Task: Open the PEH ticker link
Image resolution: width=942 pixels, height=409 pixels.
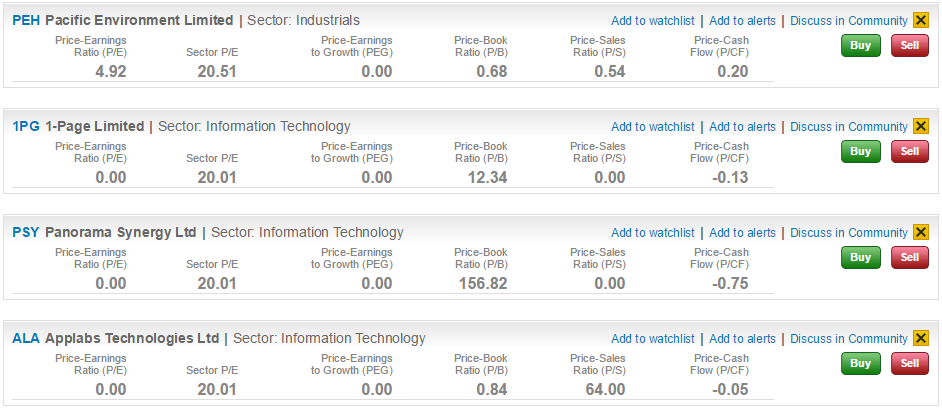Action: (25, 20)
